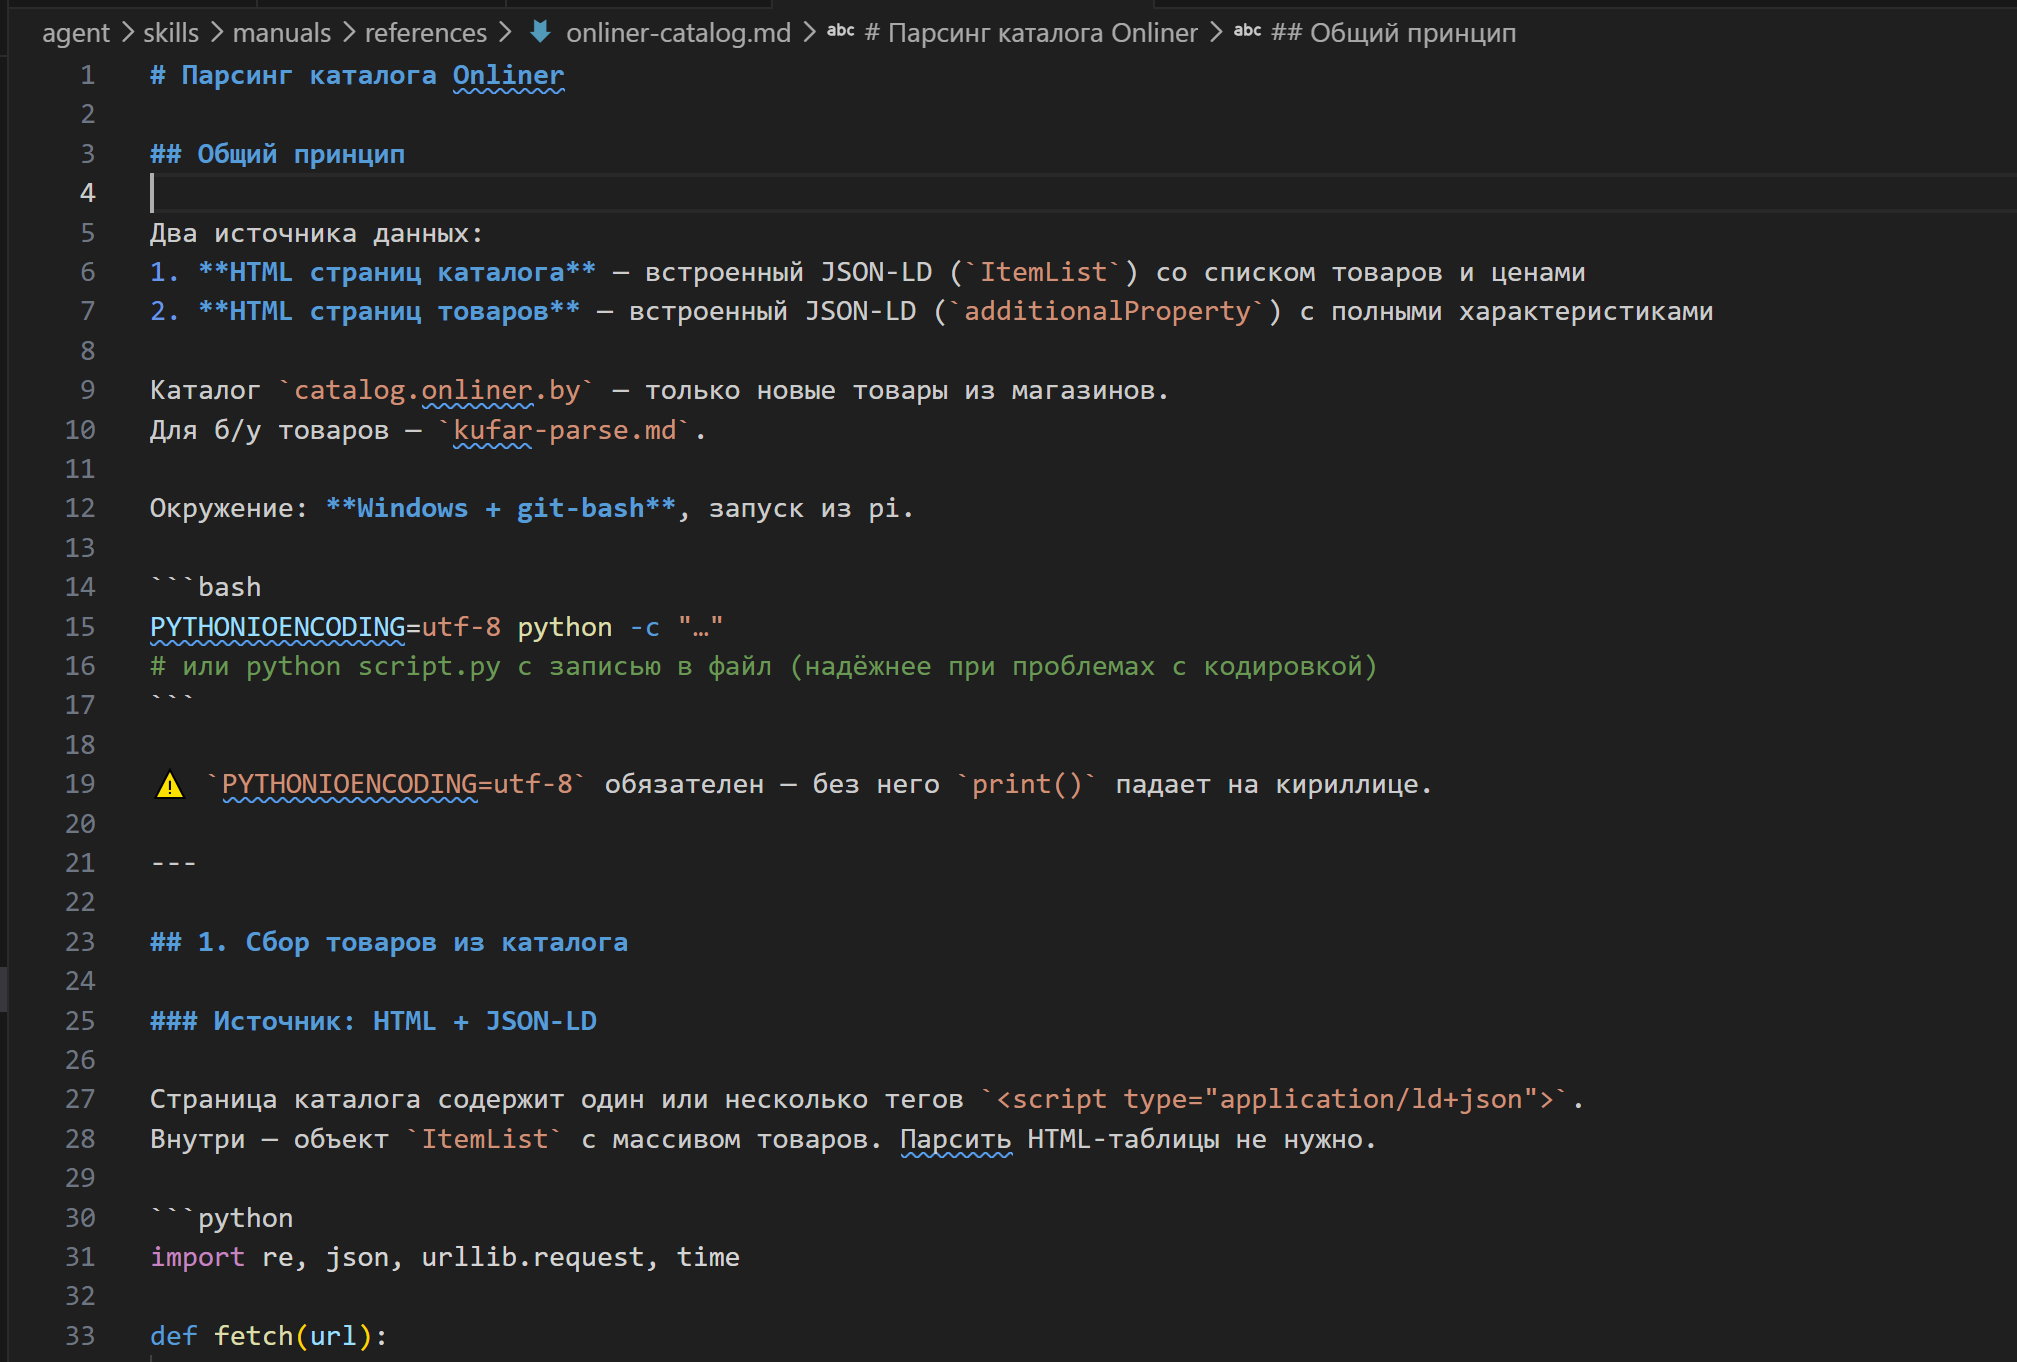The width and height of the screenshot is (2017, 1362).
Task: Click line number 33 in gutter
Action: pyautogui.click(x=80, y=1336)
